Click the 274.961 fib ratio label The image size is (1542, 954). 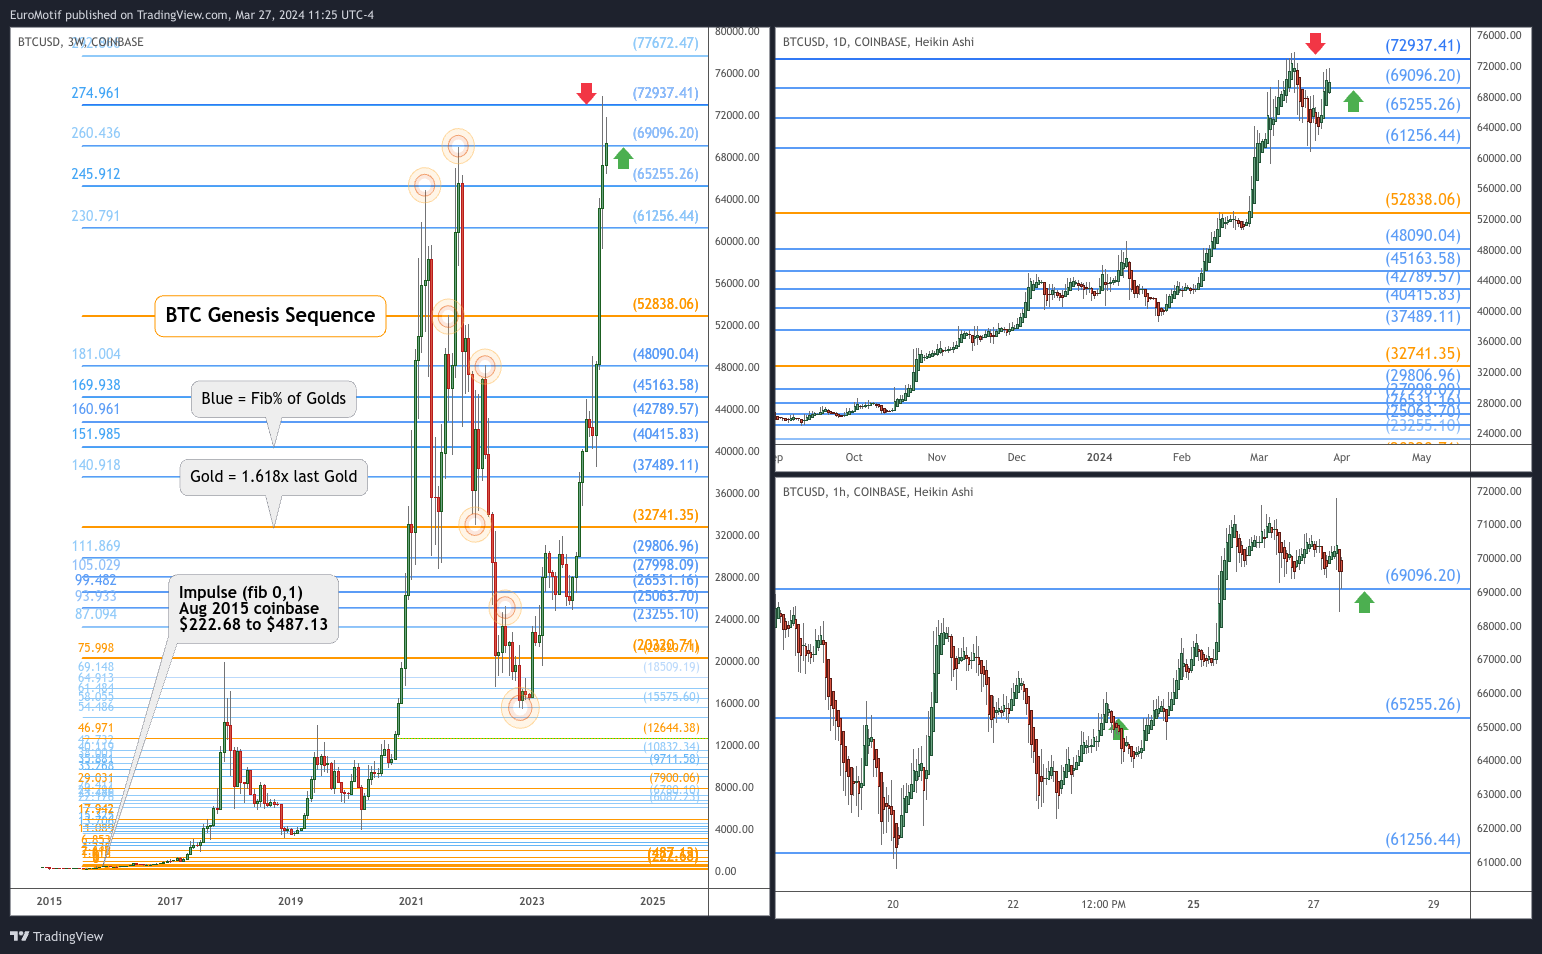[95, 93]
